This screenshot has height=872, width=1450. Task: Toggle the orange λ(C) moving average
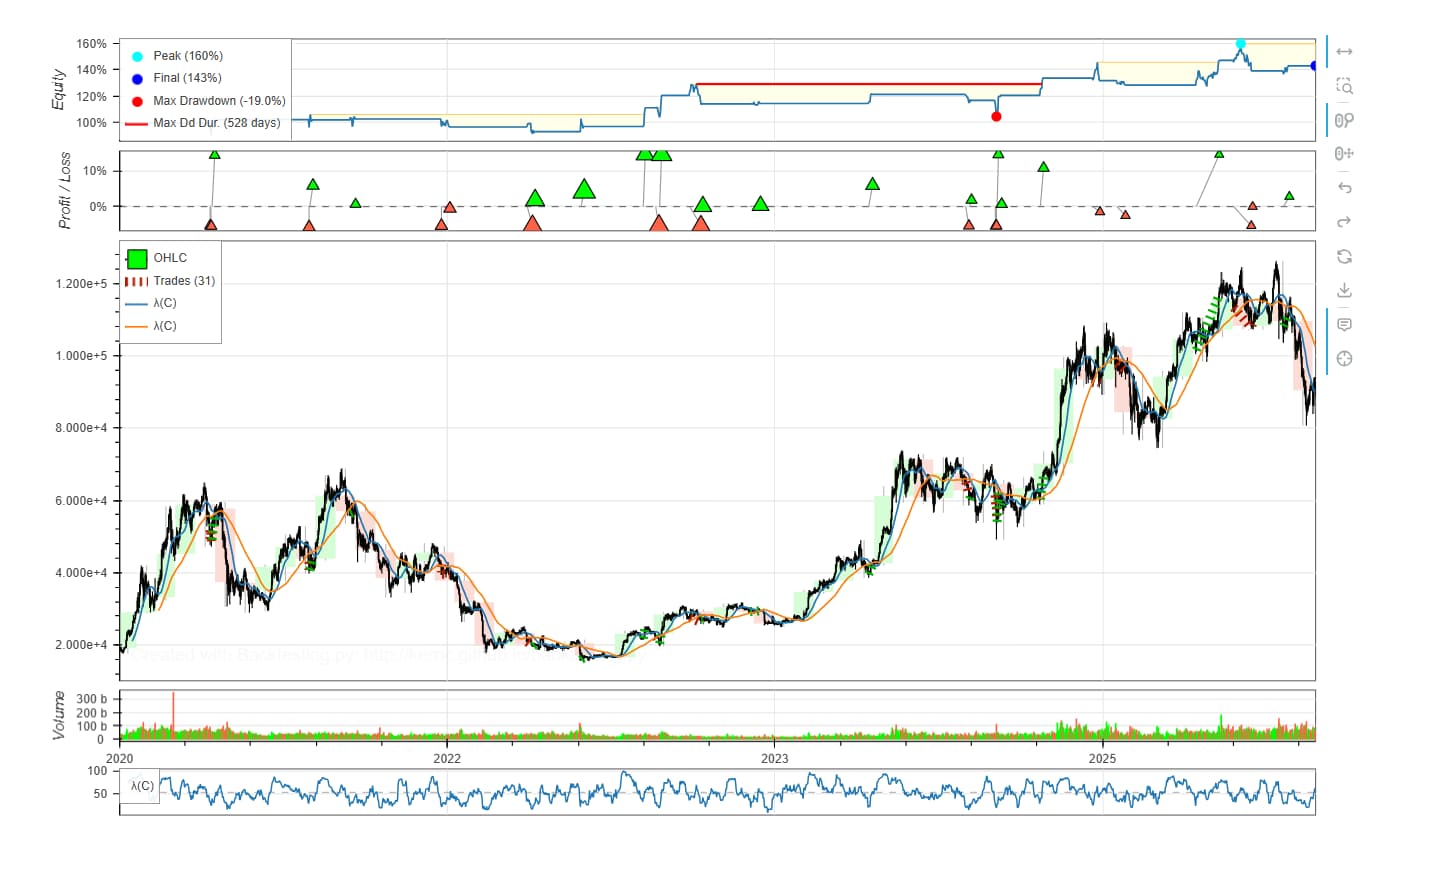tap(151, 326)
